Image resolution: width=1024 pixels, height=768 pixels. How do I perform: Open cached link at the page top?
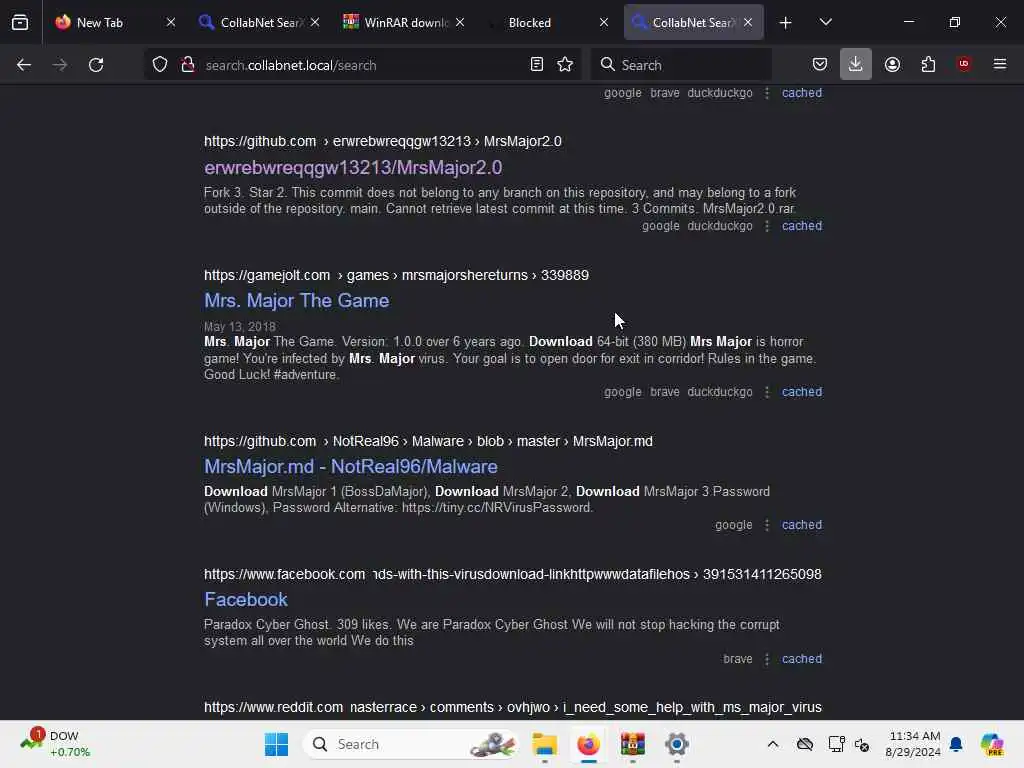pos(802,93)
